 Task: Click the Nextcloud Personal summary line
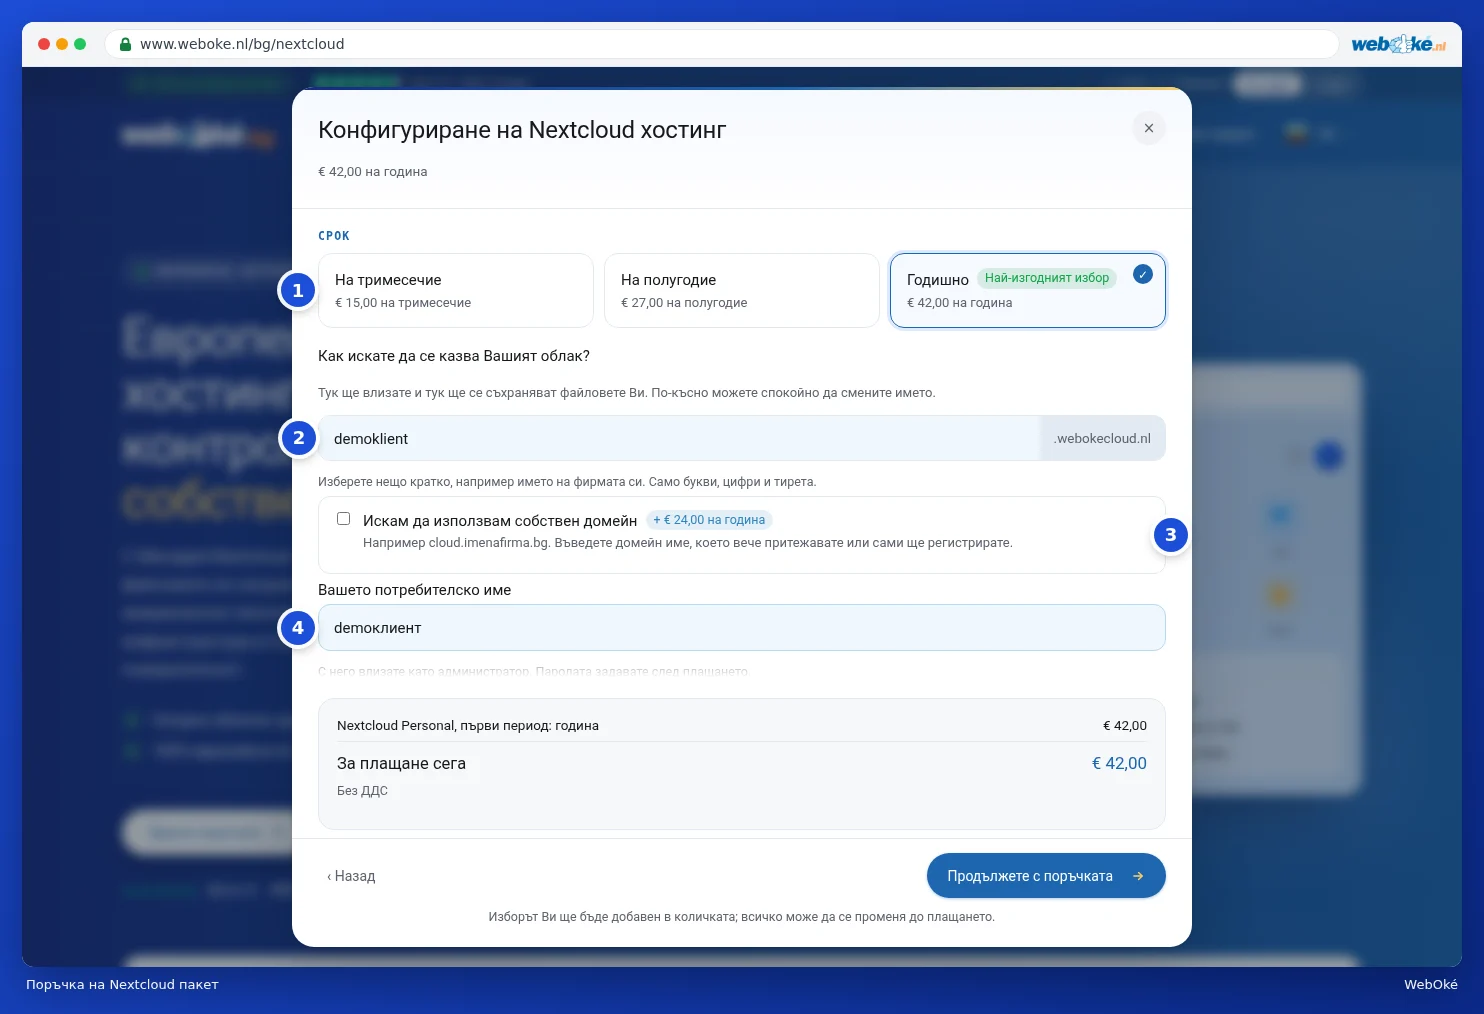[742, 726]
